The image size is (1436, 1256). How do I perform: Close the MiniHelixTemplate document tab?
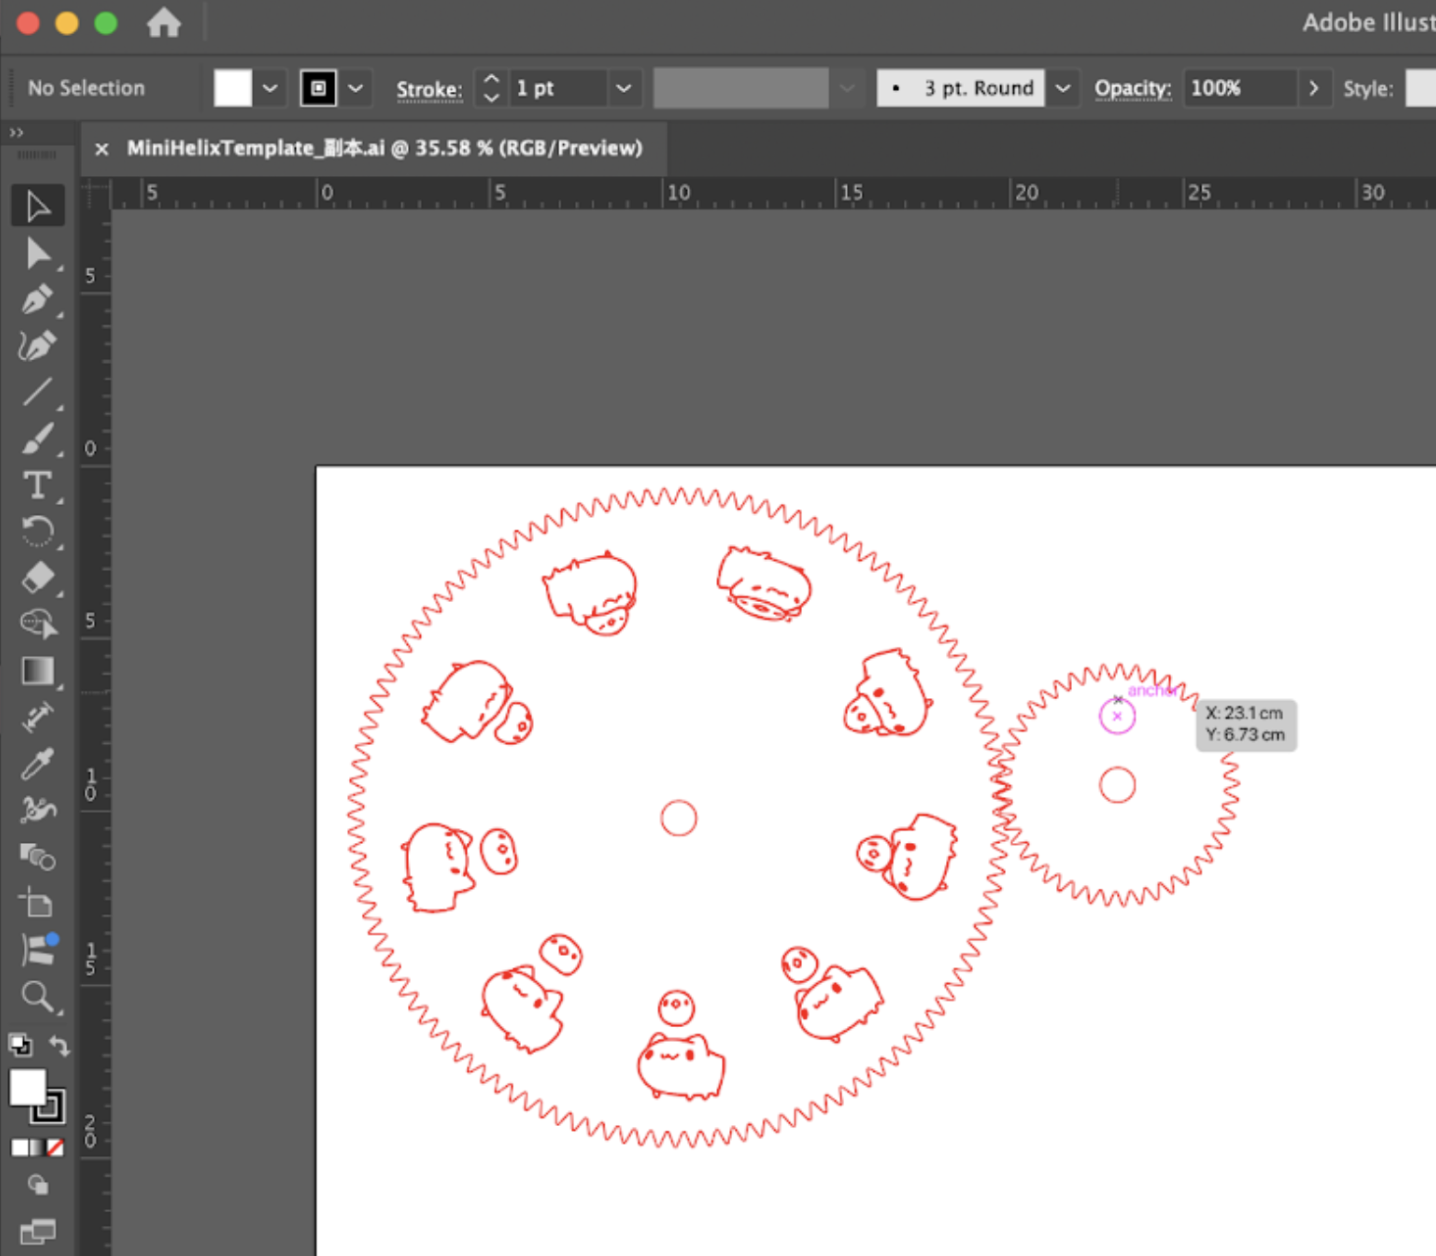pyautogui.click(x=101, y=149)
